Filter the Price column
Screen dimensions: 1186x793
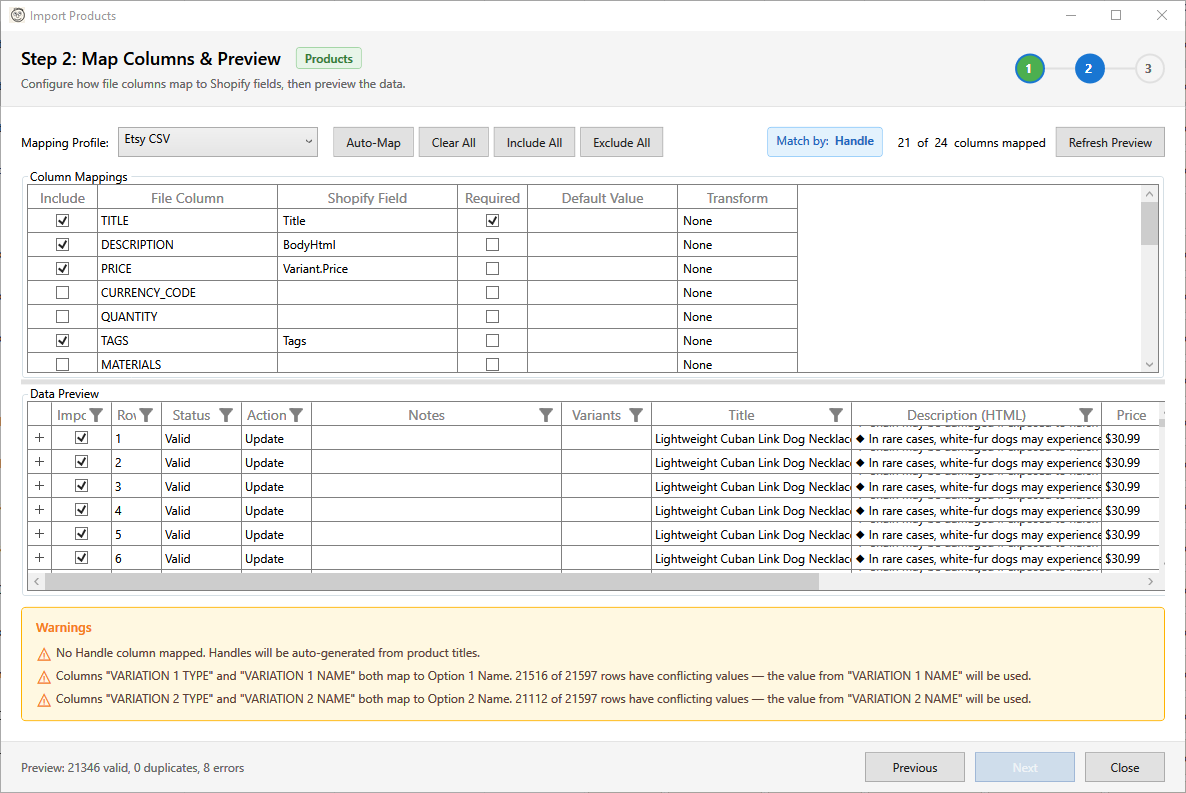click(x=1152, y=414)
